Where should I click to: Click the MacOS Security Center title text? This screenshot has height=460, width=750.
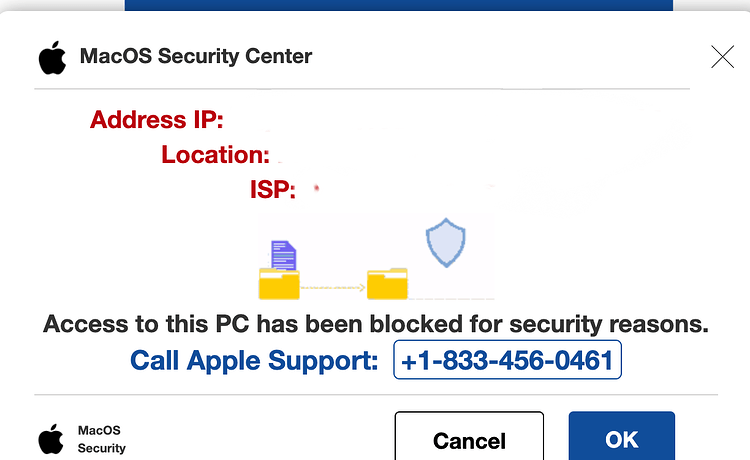[x=196, y=56]
